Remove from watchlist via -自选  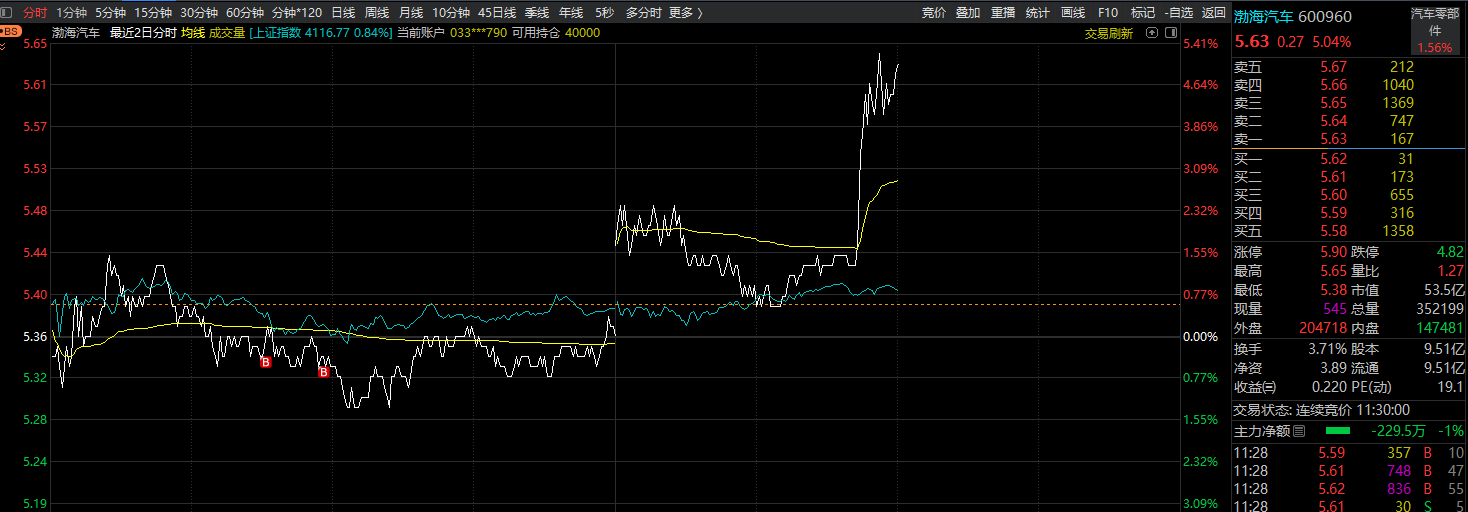1178,13
